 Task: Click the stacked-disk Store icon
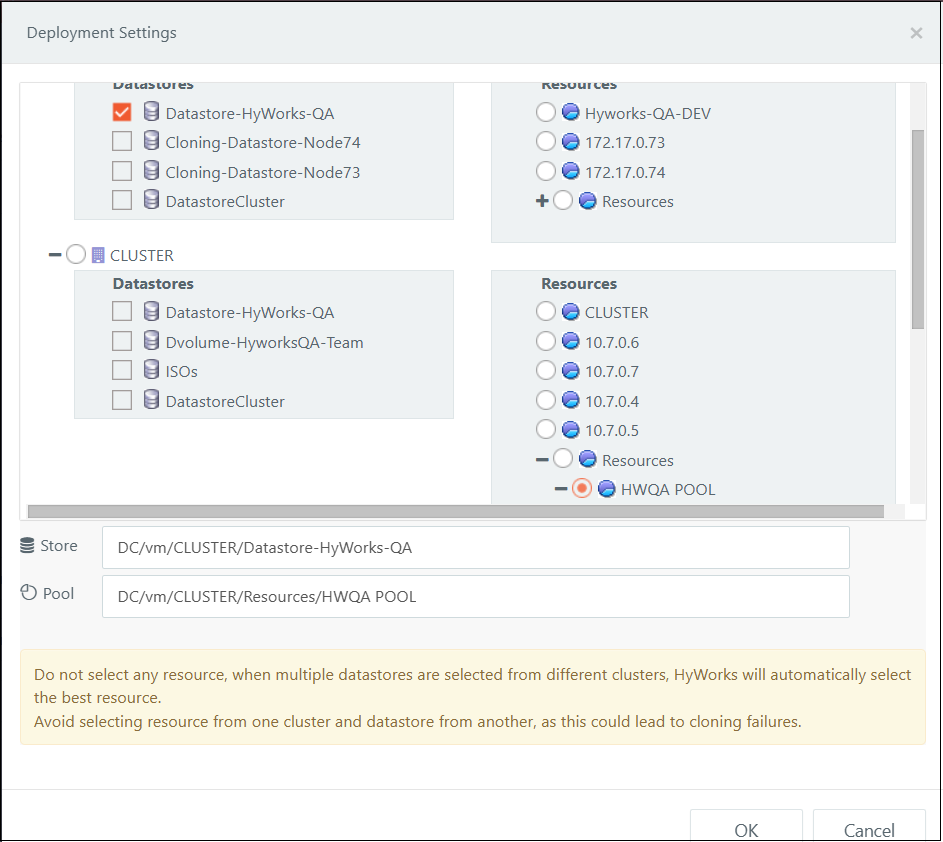tap(27, 545)
